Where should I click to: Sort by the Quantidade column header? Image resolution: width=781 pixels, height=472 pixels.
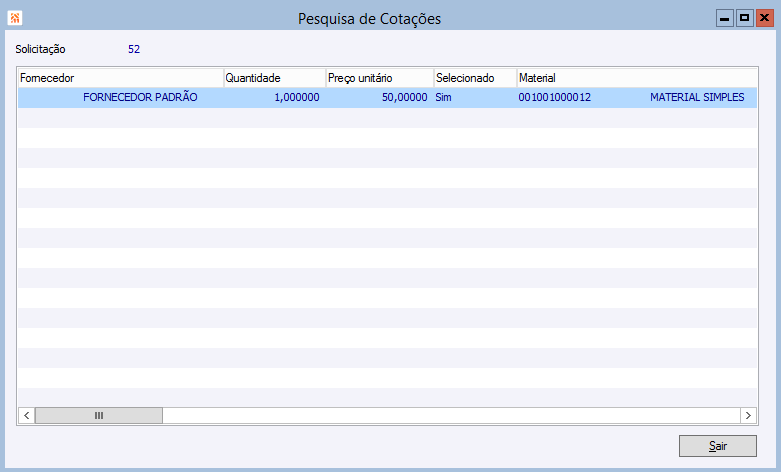[275, 78]
